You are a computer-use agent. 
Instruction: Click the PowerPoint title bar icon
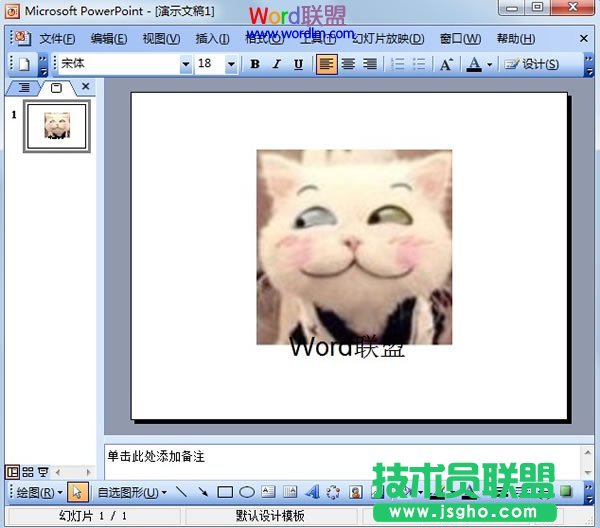click(12, 11)
